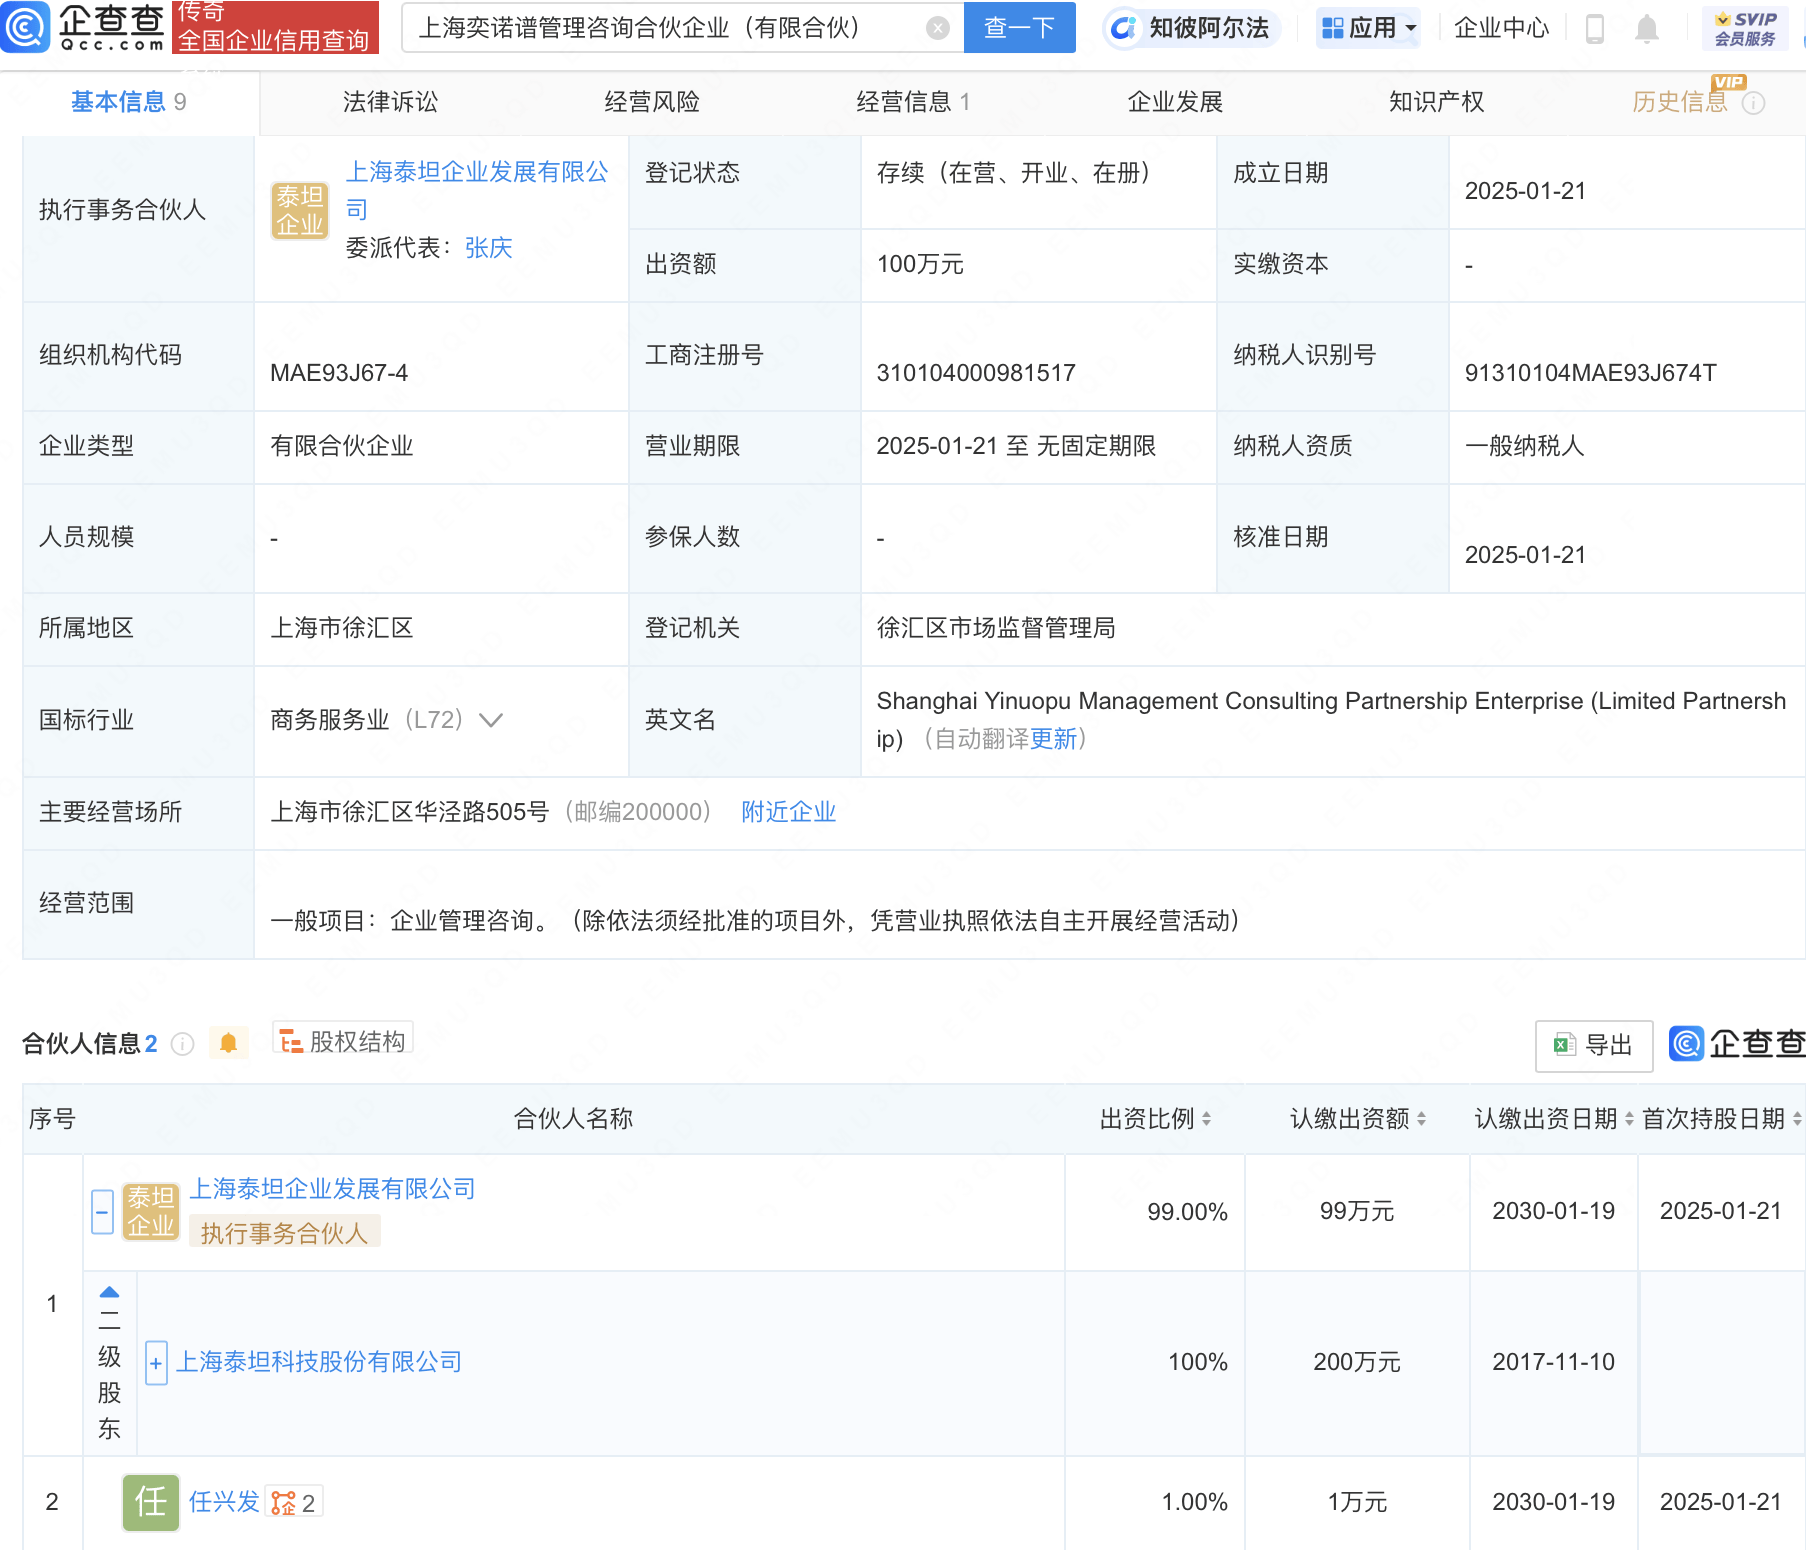Sort the table by 认缴出资日期

pos(1629,1119)
